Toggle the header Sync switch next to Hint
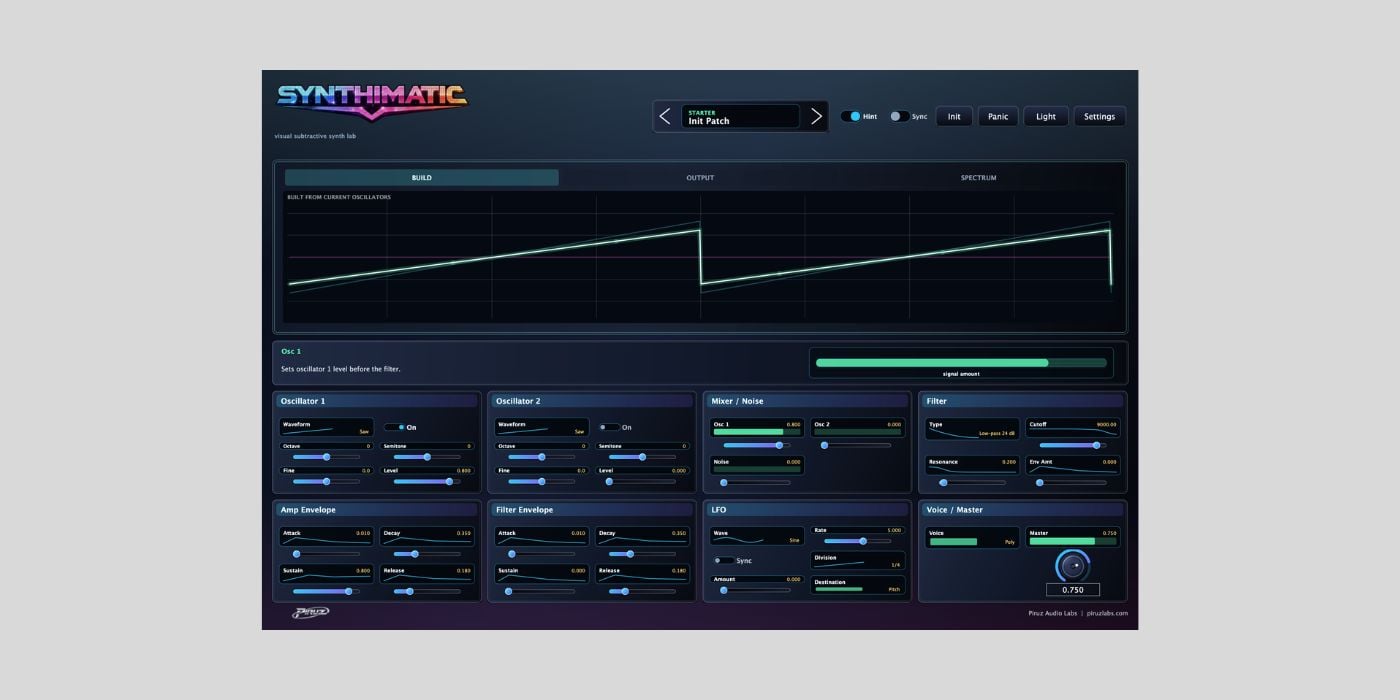This screenshot has height=700, width=1400. coord(899,116)
